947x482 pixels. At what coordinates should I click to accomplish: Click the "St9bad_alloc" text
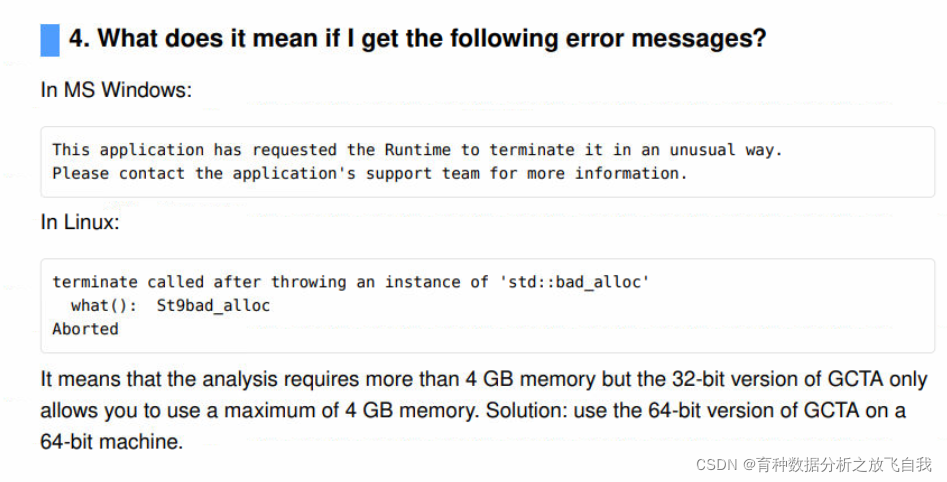(213, 305)
